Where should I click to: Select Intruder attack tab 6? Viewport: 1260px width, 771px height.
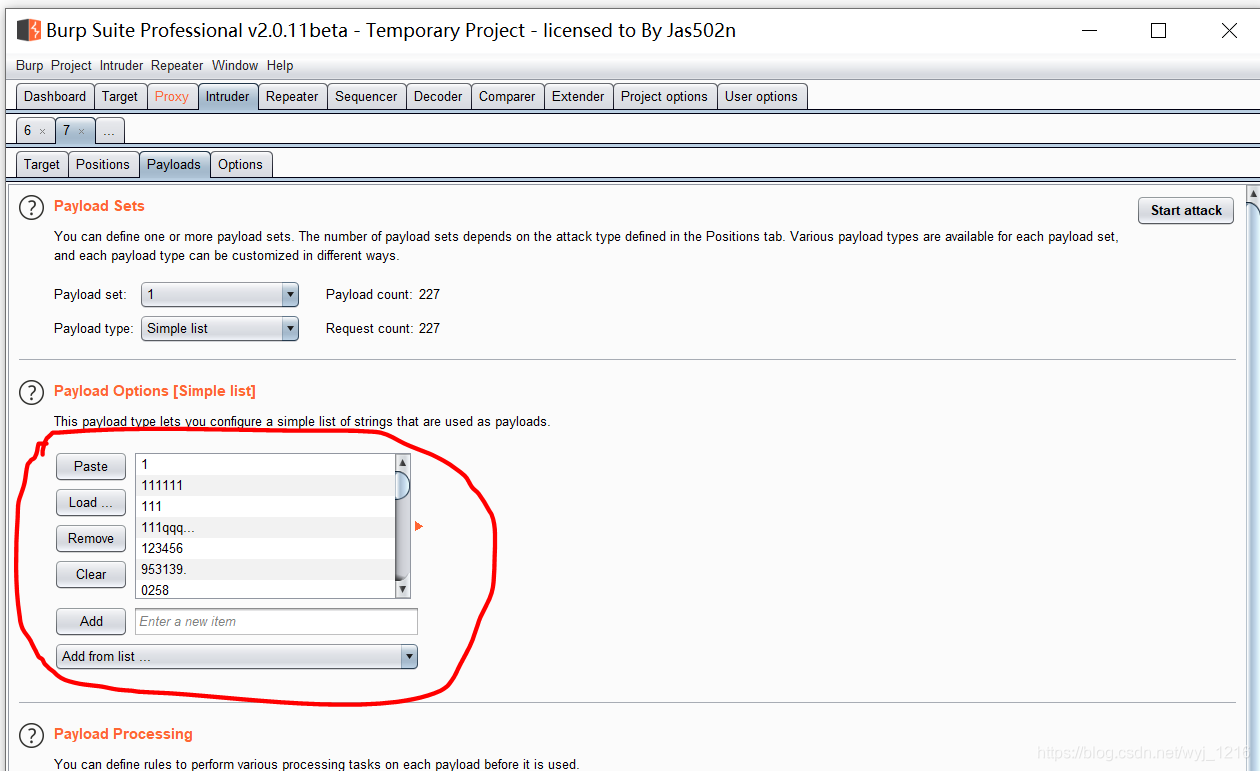pos(28,131)
